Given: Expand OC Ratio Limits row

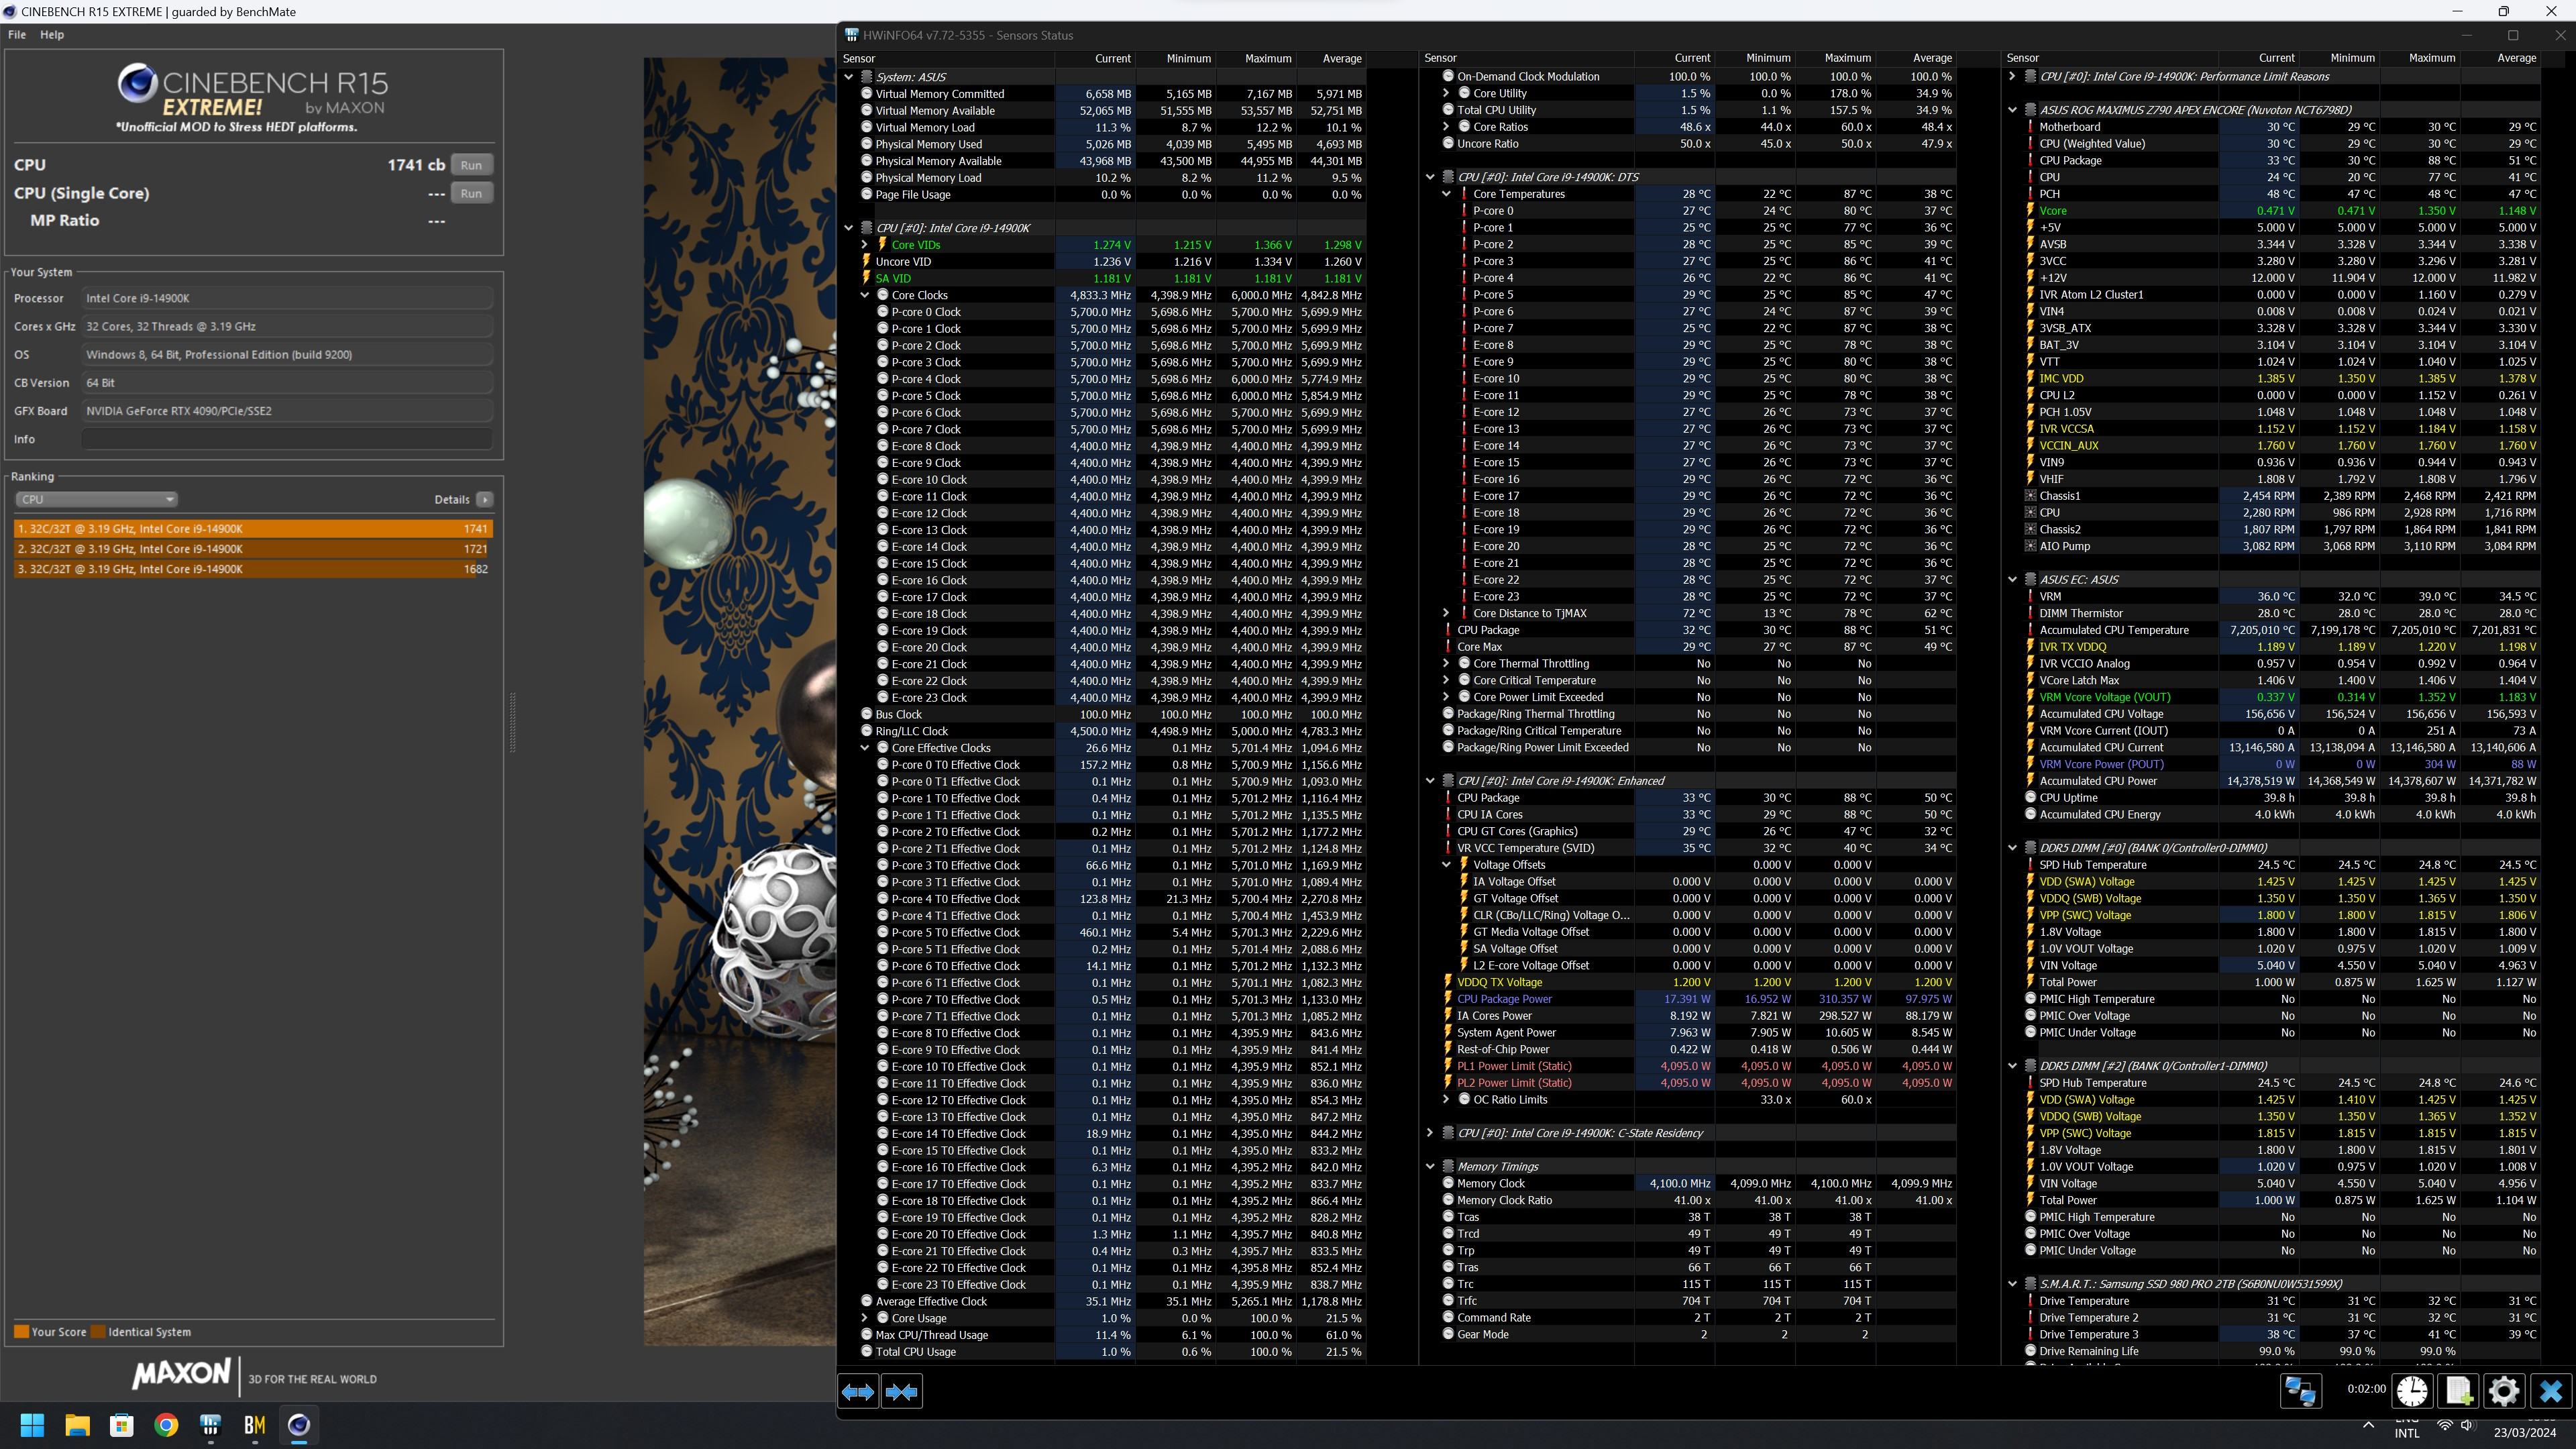Looking at the screenshot, I should 1446,1099.
